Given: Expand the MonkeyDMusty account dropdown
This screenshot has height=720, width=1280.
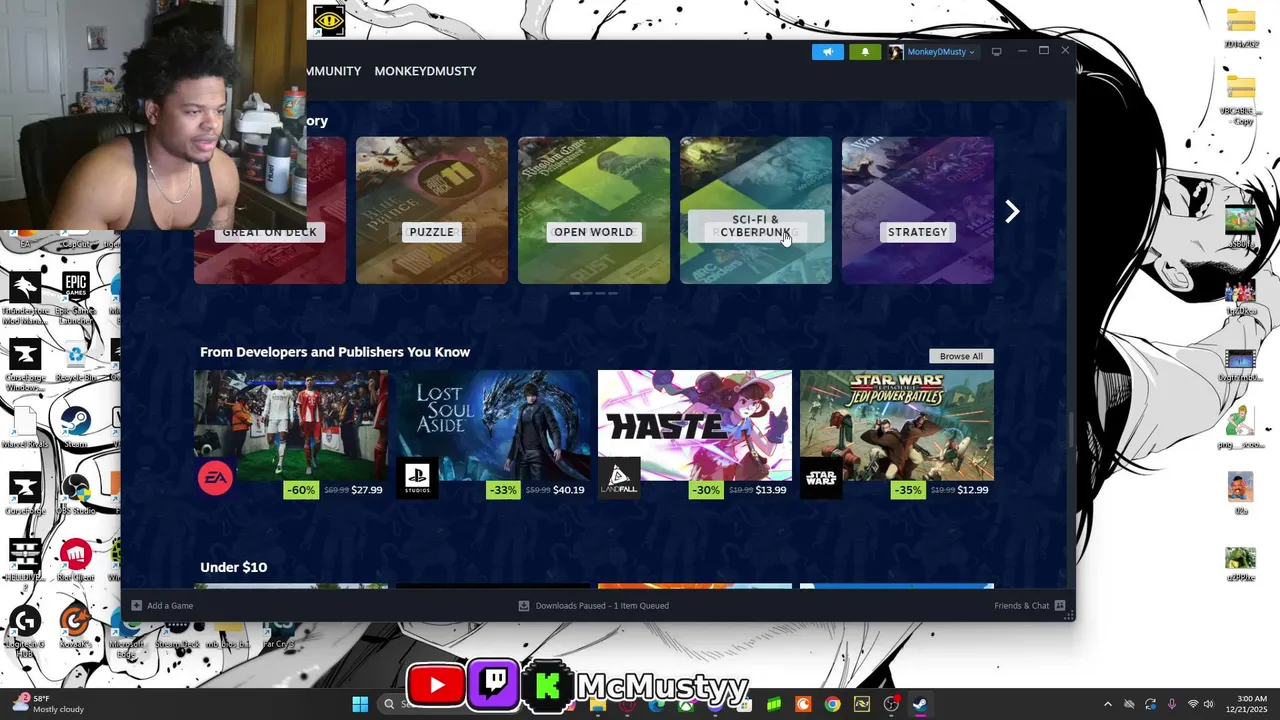Looking at the screenshot, I should point(932,52).
